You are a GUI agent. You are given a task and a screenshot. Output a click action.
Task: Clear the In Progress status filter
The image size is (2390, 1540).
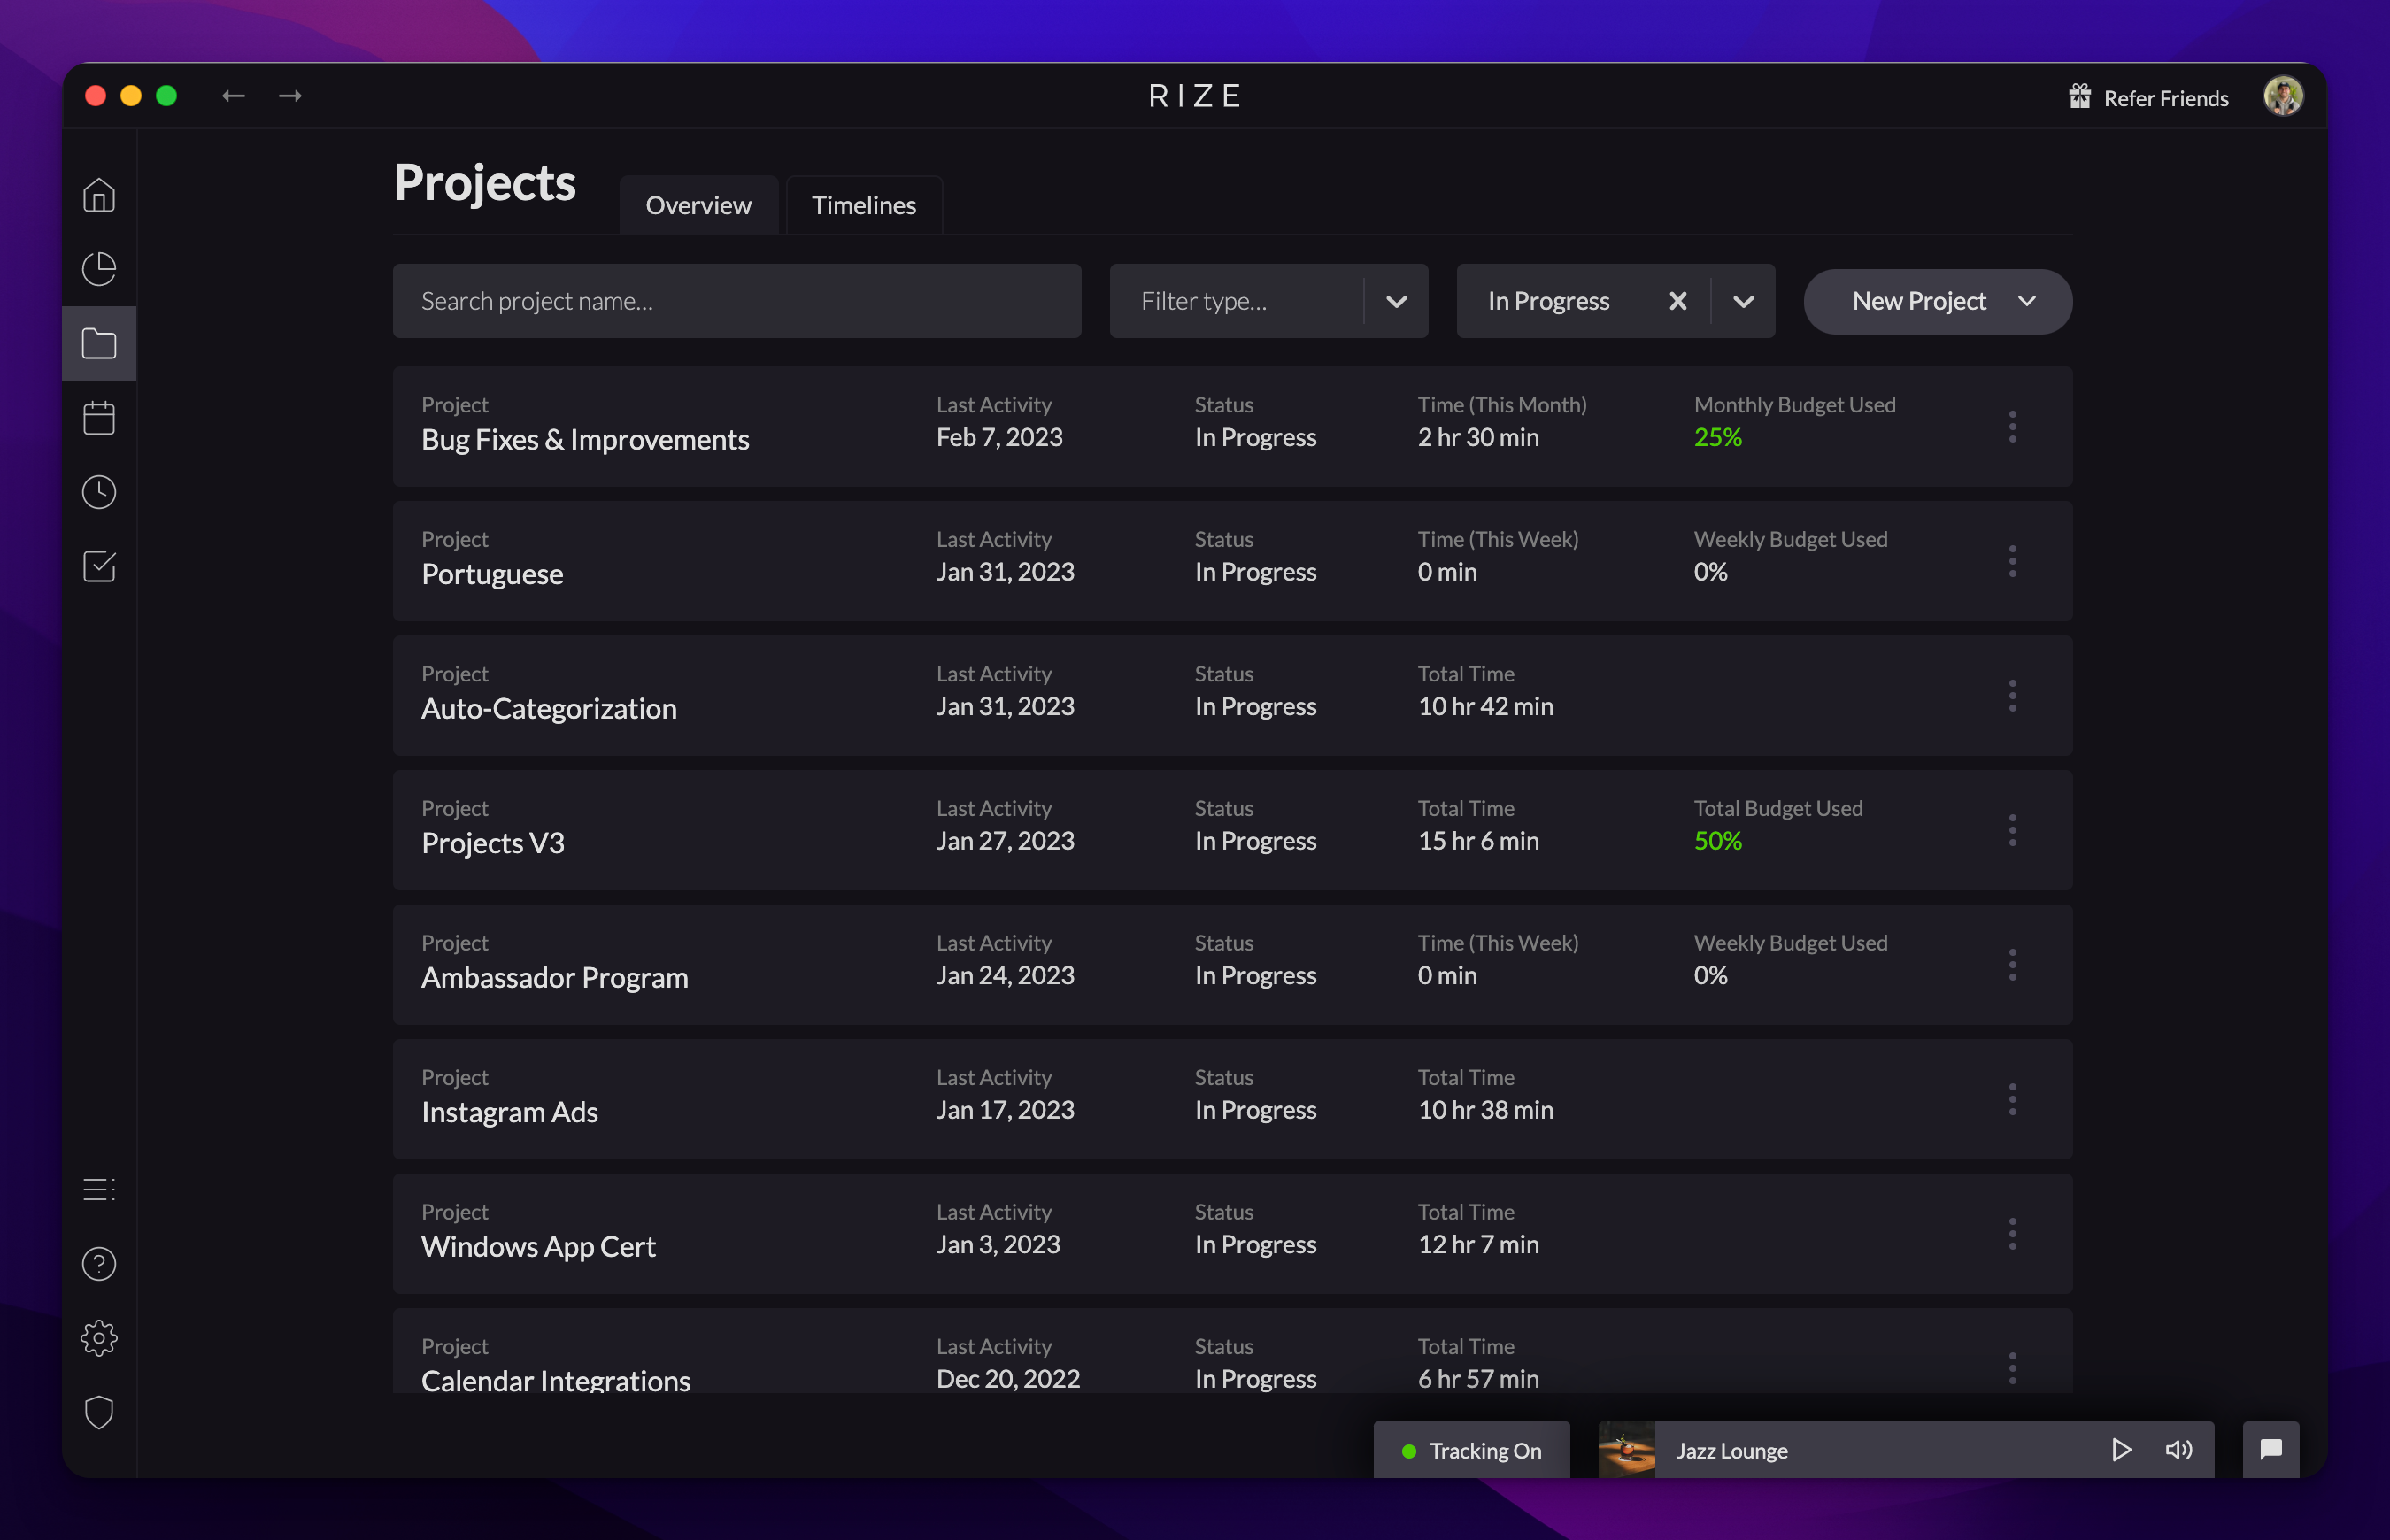point(1678,301)
